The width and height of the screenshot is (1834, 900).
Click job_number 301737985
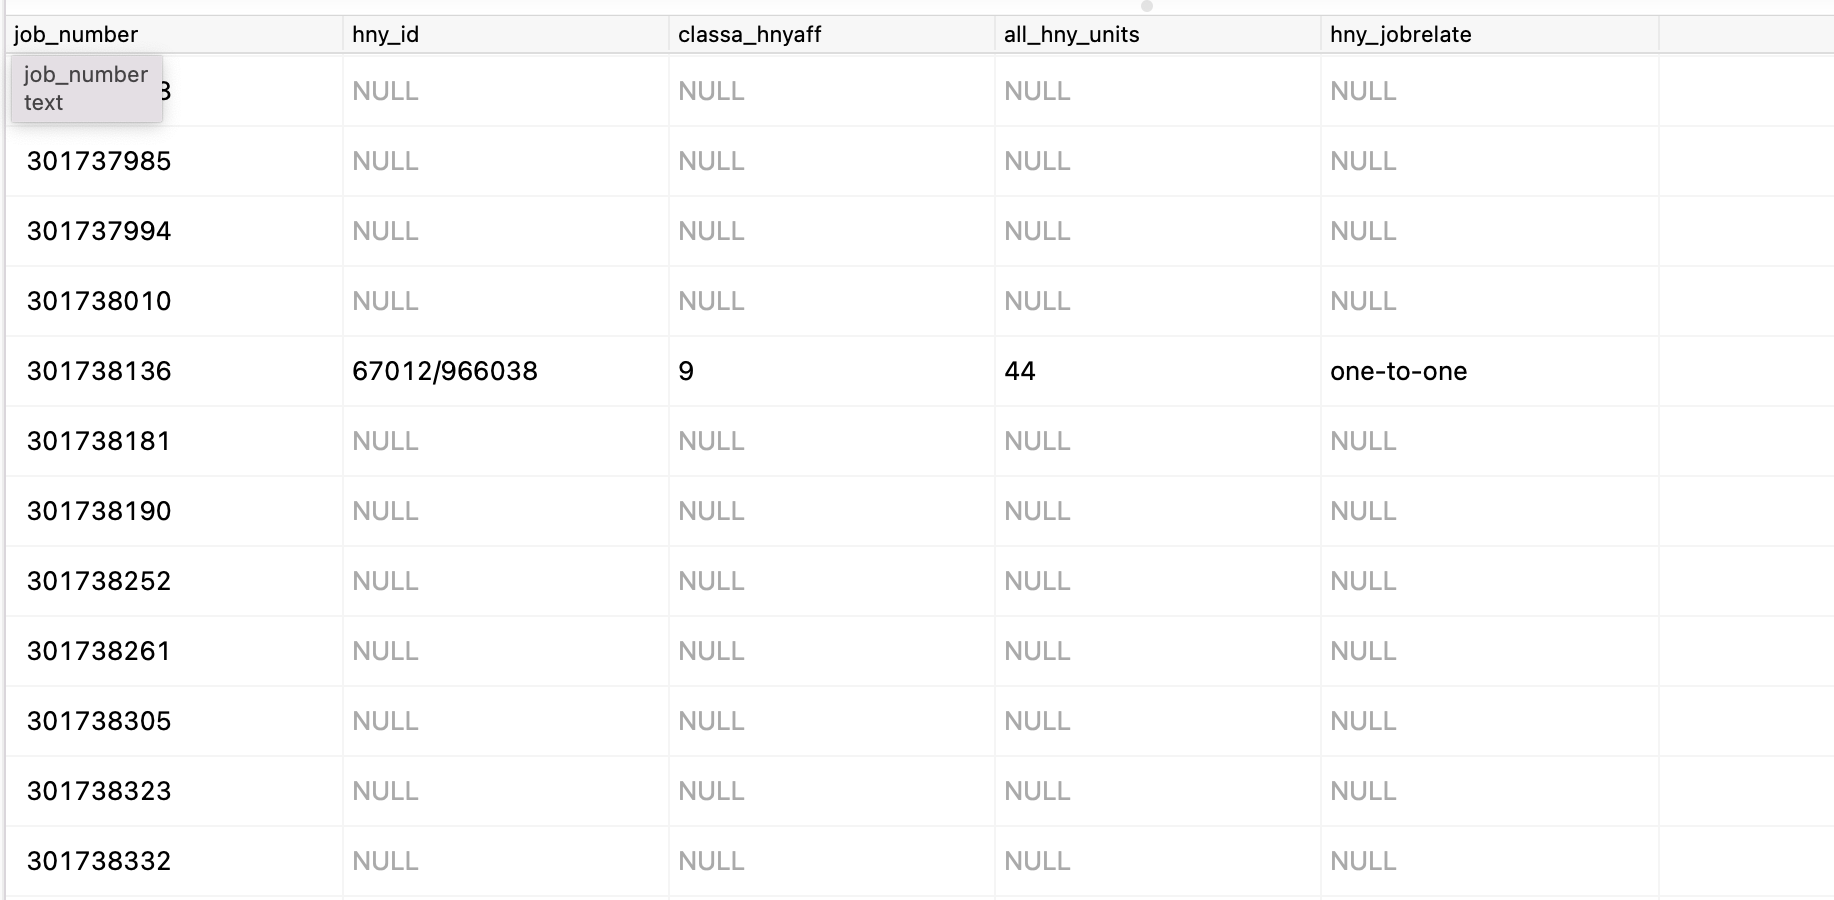97,161
